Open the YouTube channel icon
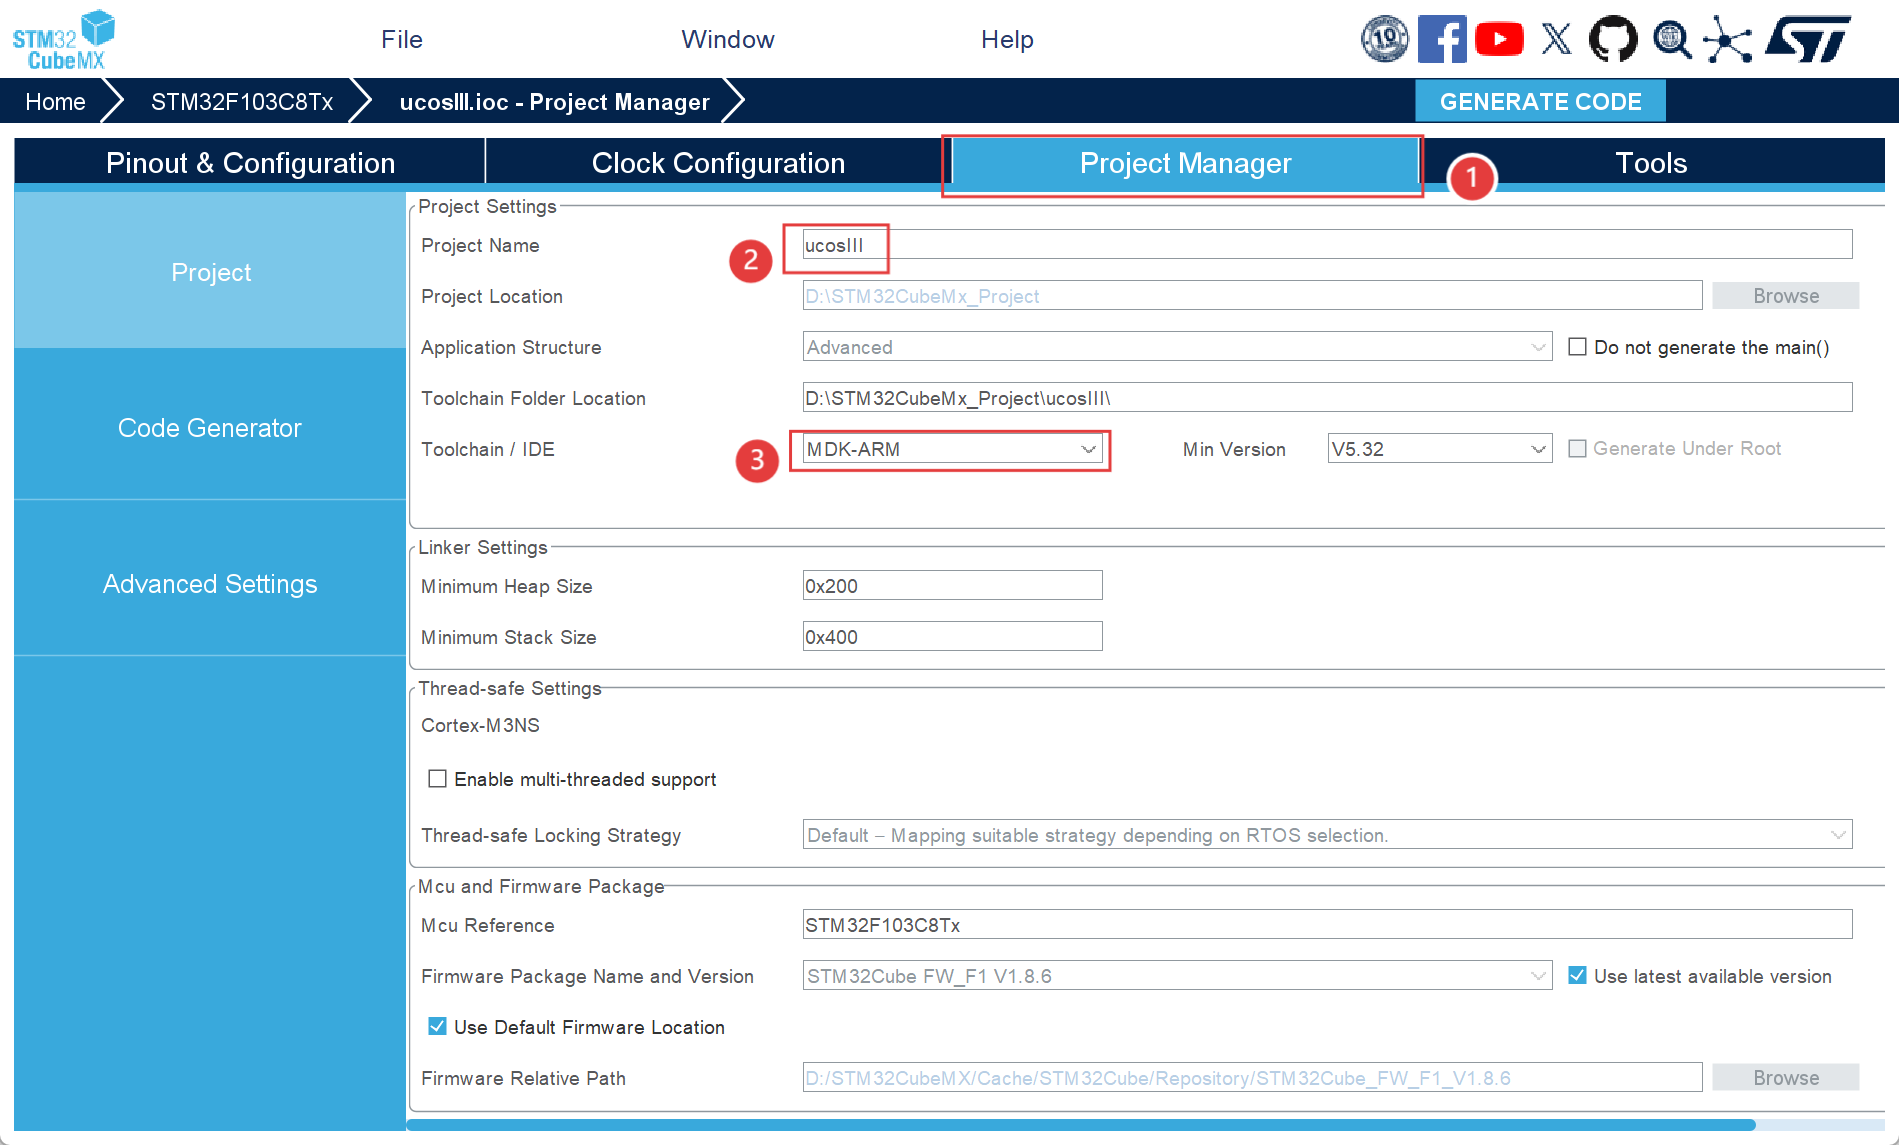 (1499, 39)
